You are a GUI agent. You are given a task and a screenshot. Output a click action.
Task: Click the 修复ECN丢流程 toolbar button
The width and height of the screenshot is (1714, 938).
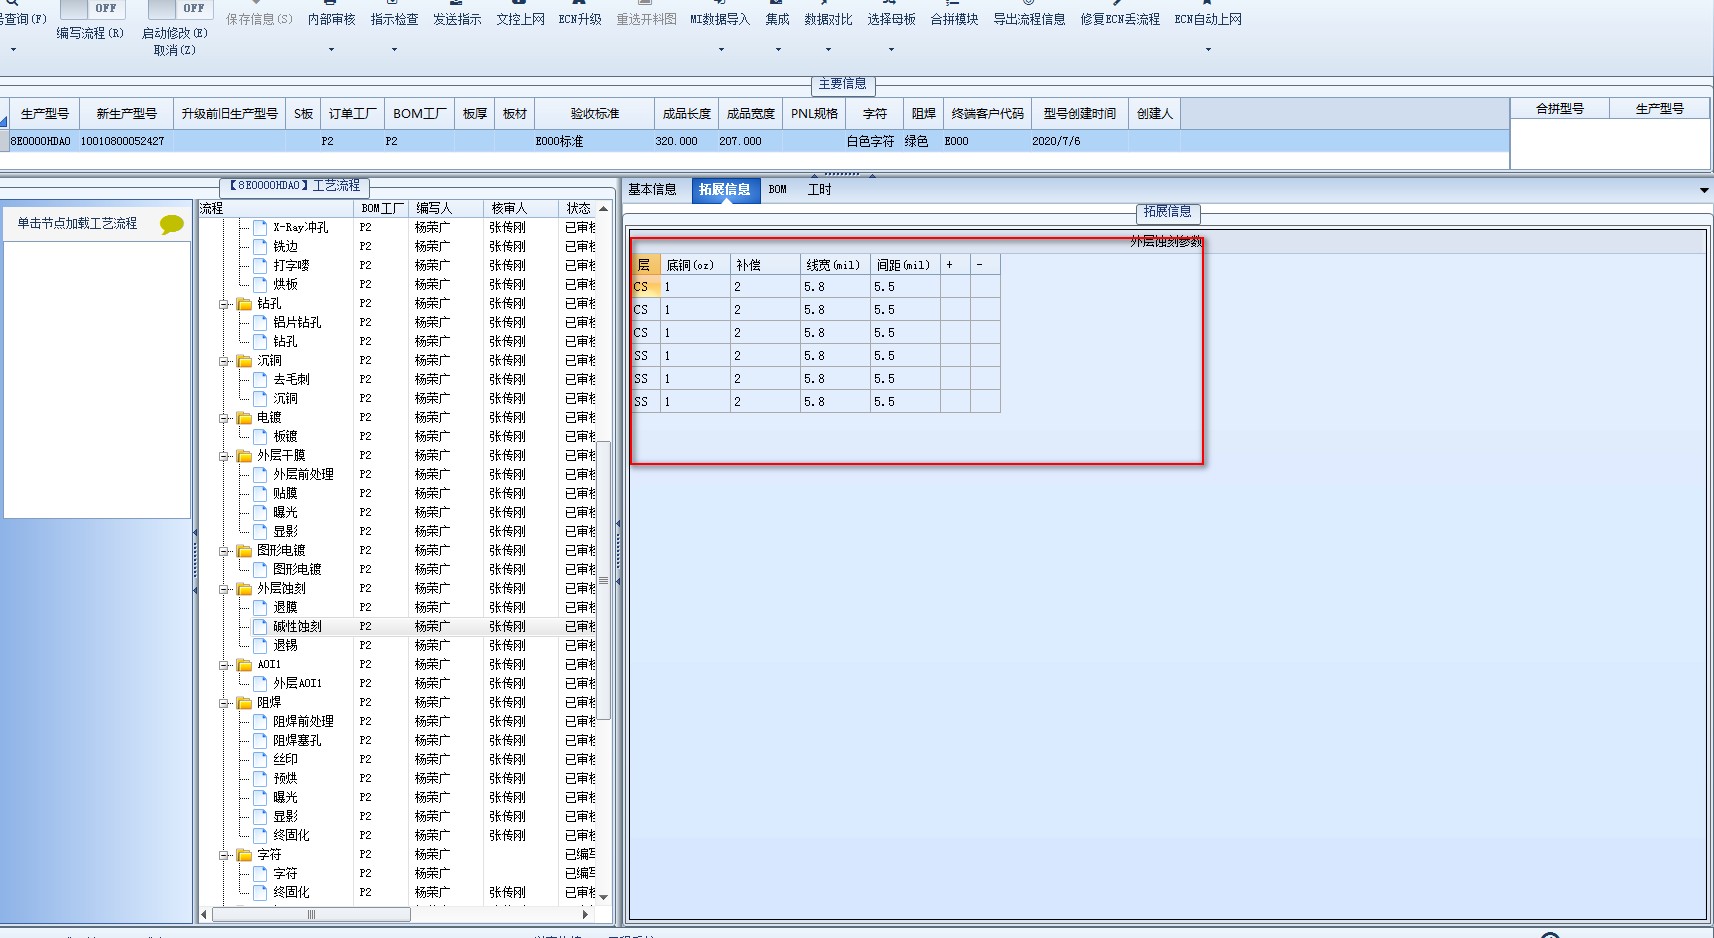point(1120,19)
